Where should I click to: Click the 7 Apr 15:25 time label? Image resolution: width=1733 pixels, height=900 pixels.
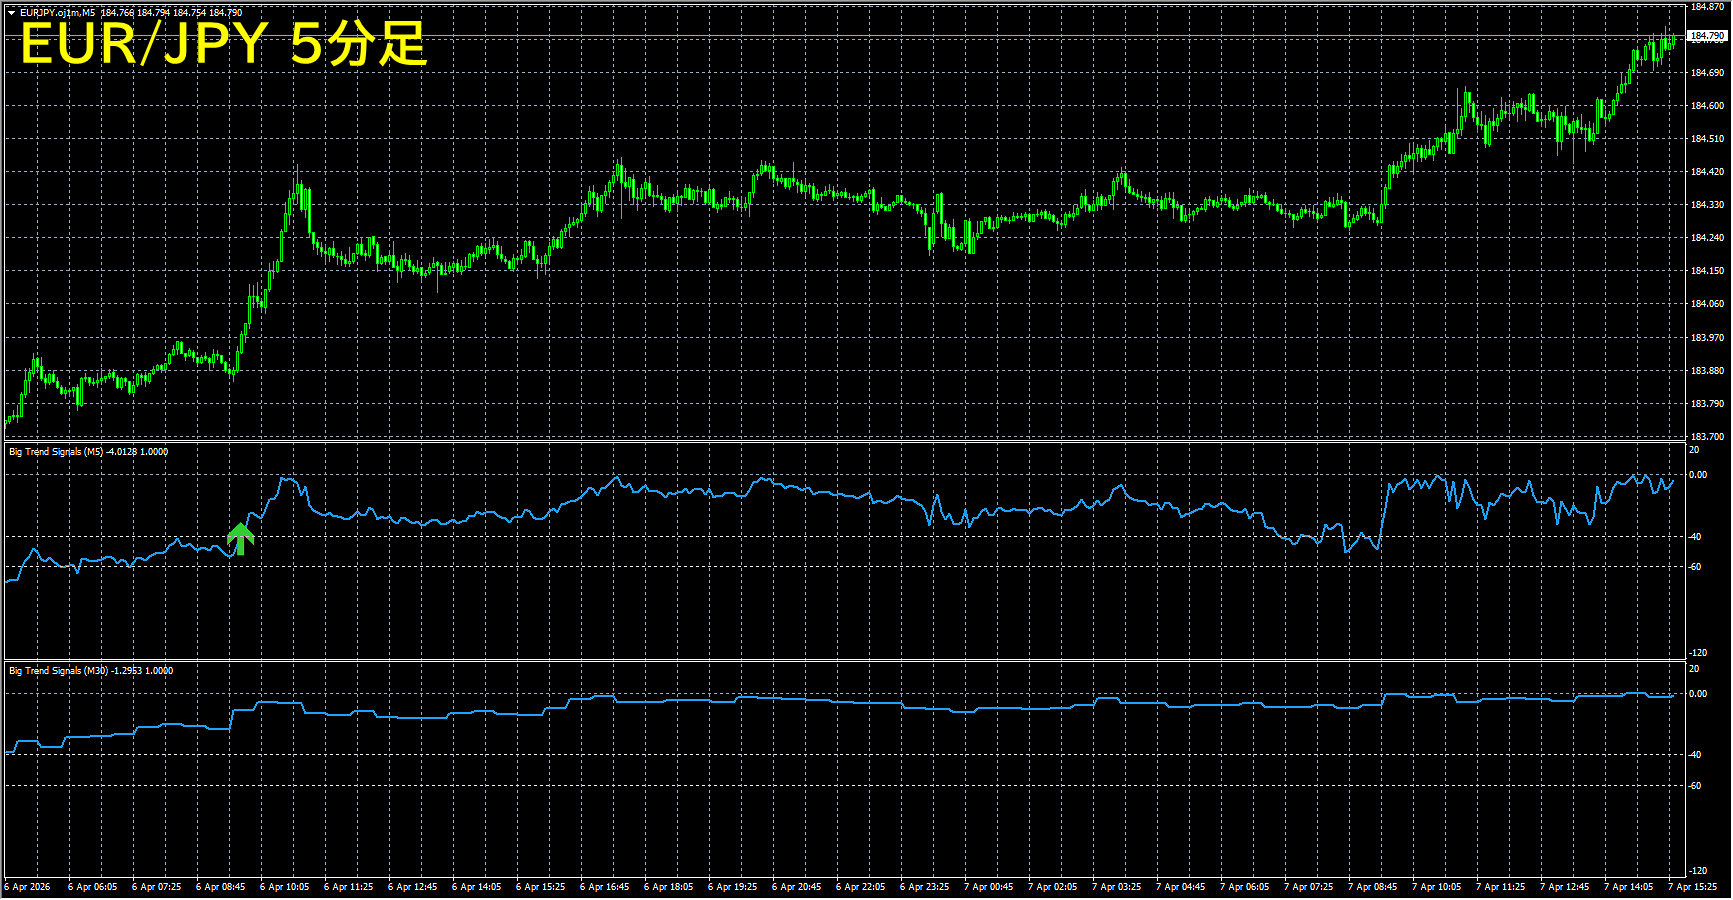[x=1692, y=887]
